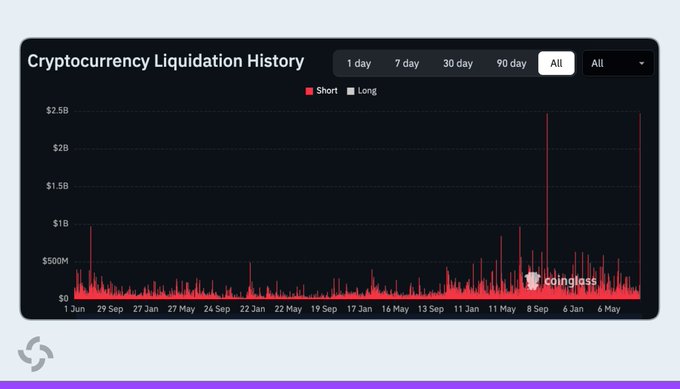The image size is (680, 389).
Task: Select the 7 day time range tab
Action: (407, 63)
